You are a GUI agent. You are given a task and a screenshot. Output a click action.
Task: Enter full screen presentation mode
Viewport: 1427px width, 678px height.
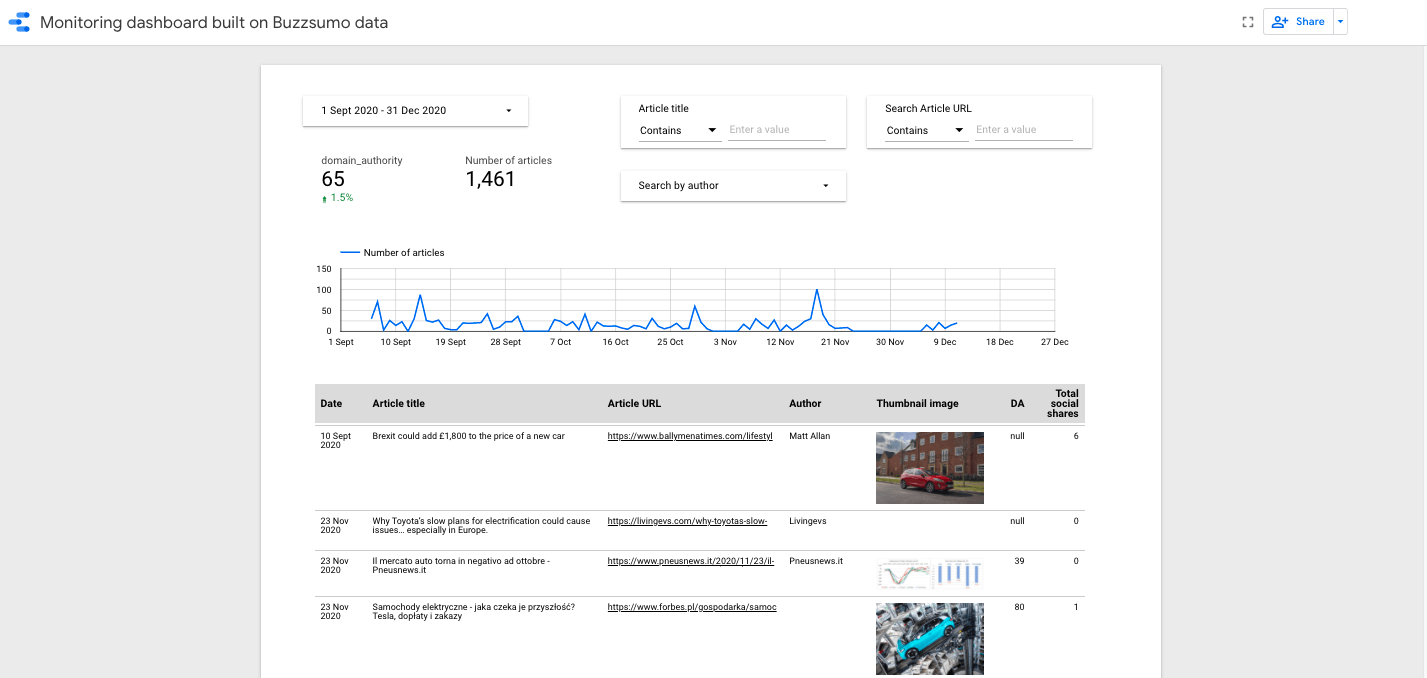[1247, 21]
